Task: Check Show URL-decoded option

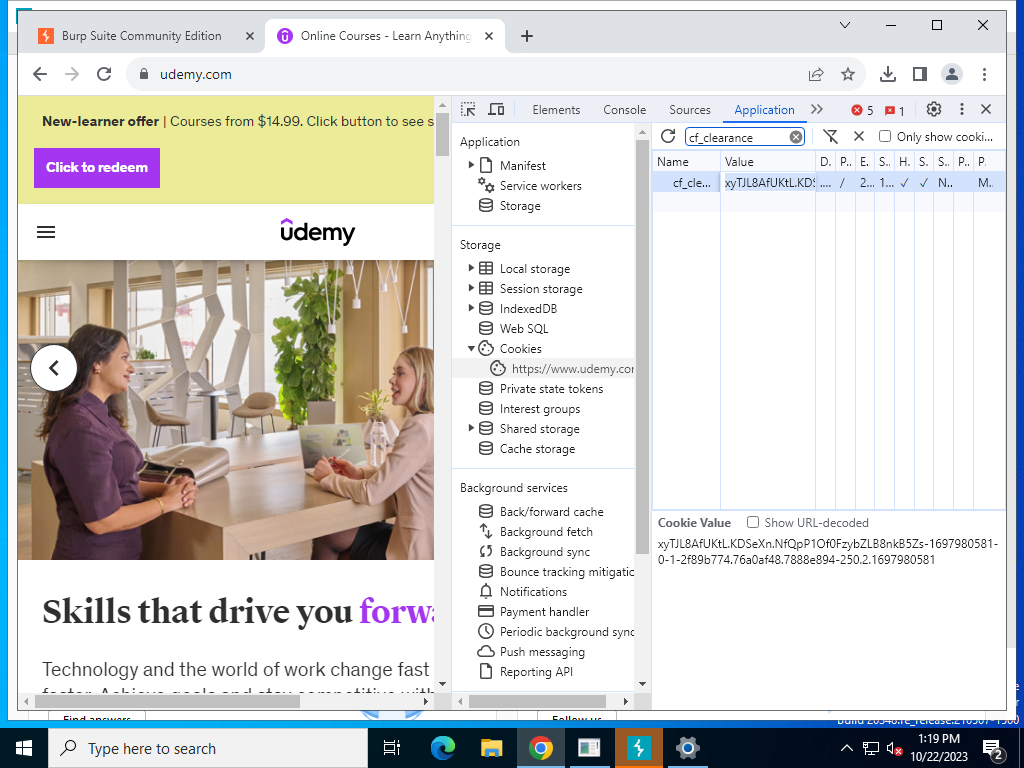Action: [753, 522]
